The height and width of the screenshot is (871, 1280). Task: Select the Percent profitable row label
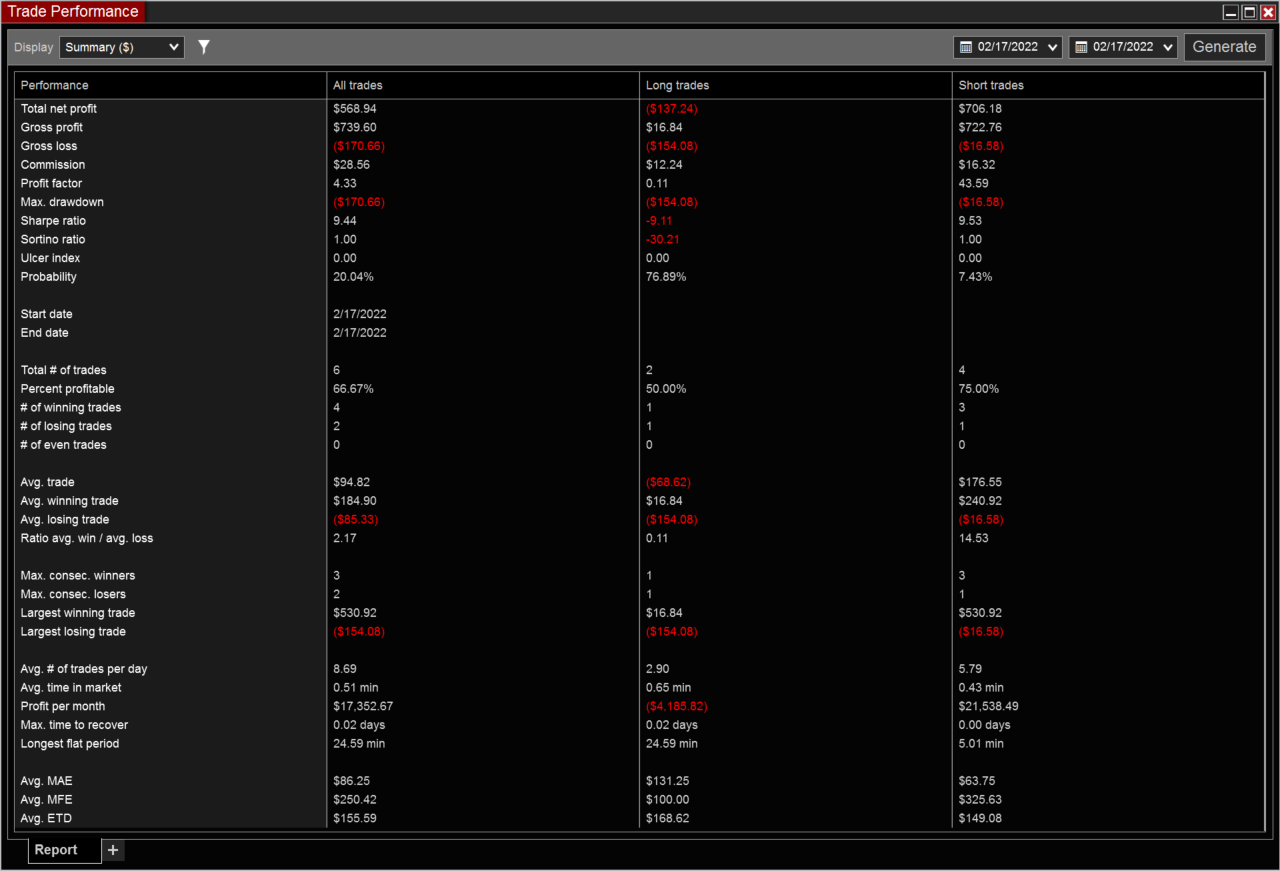tap(68, 389)
